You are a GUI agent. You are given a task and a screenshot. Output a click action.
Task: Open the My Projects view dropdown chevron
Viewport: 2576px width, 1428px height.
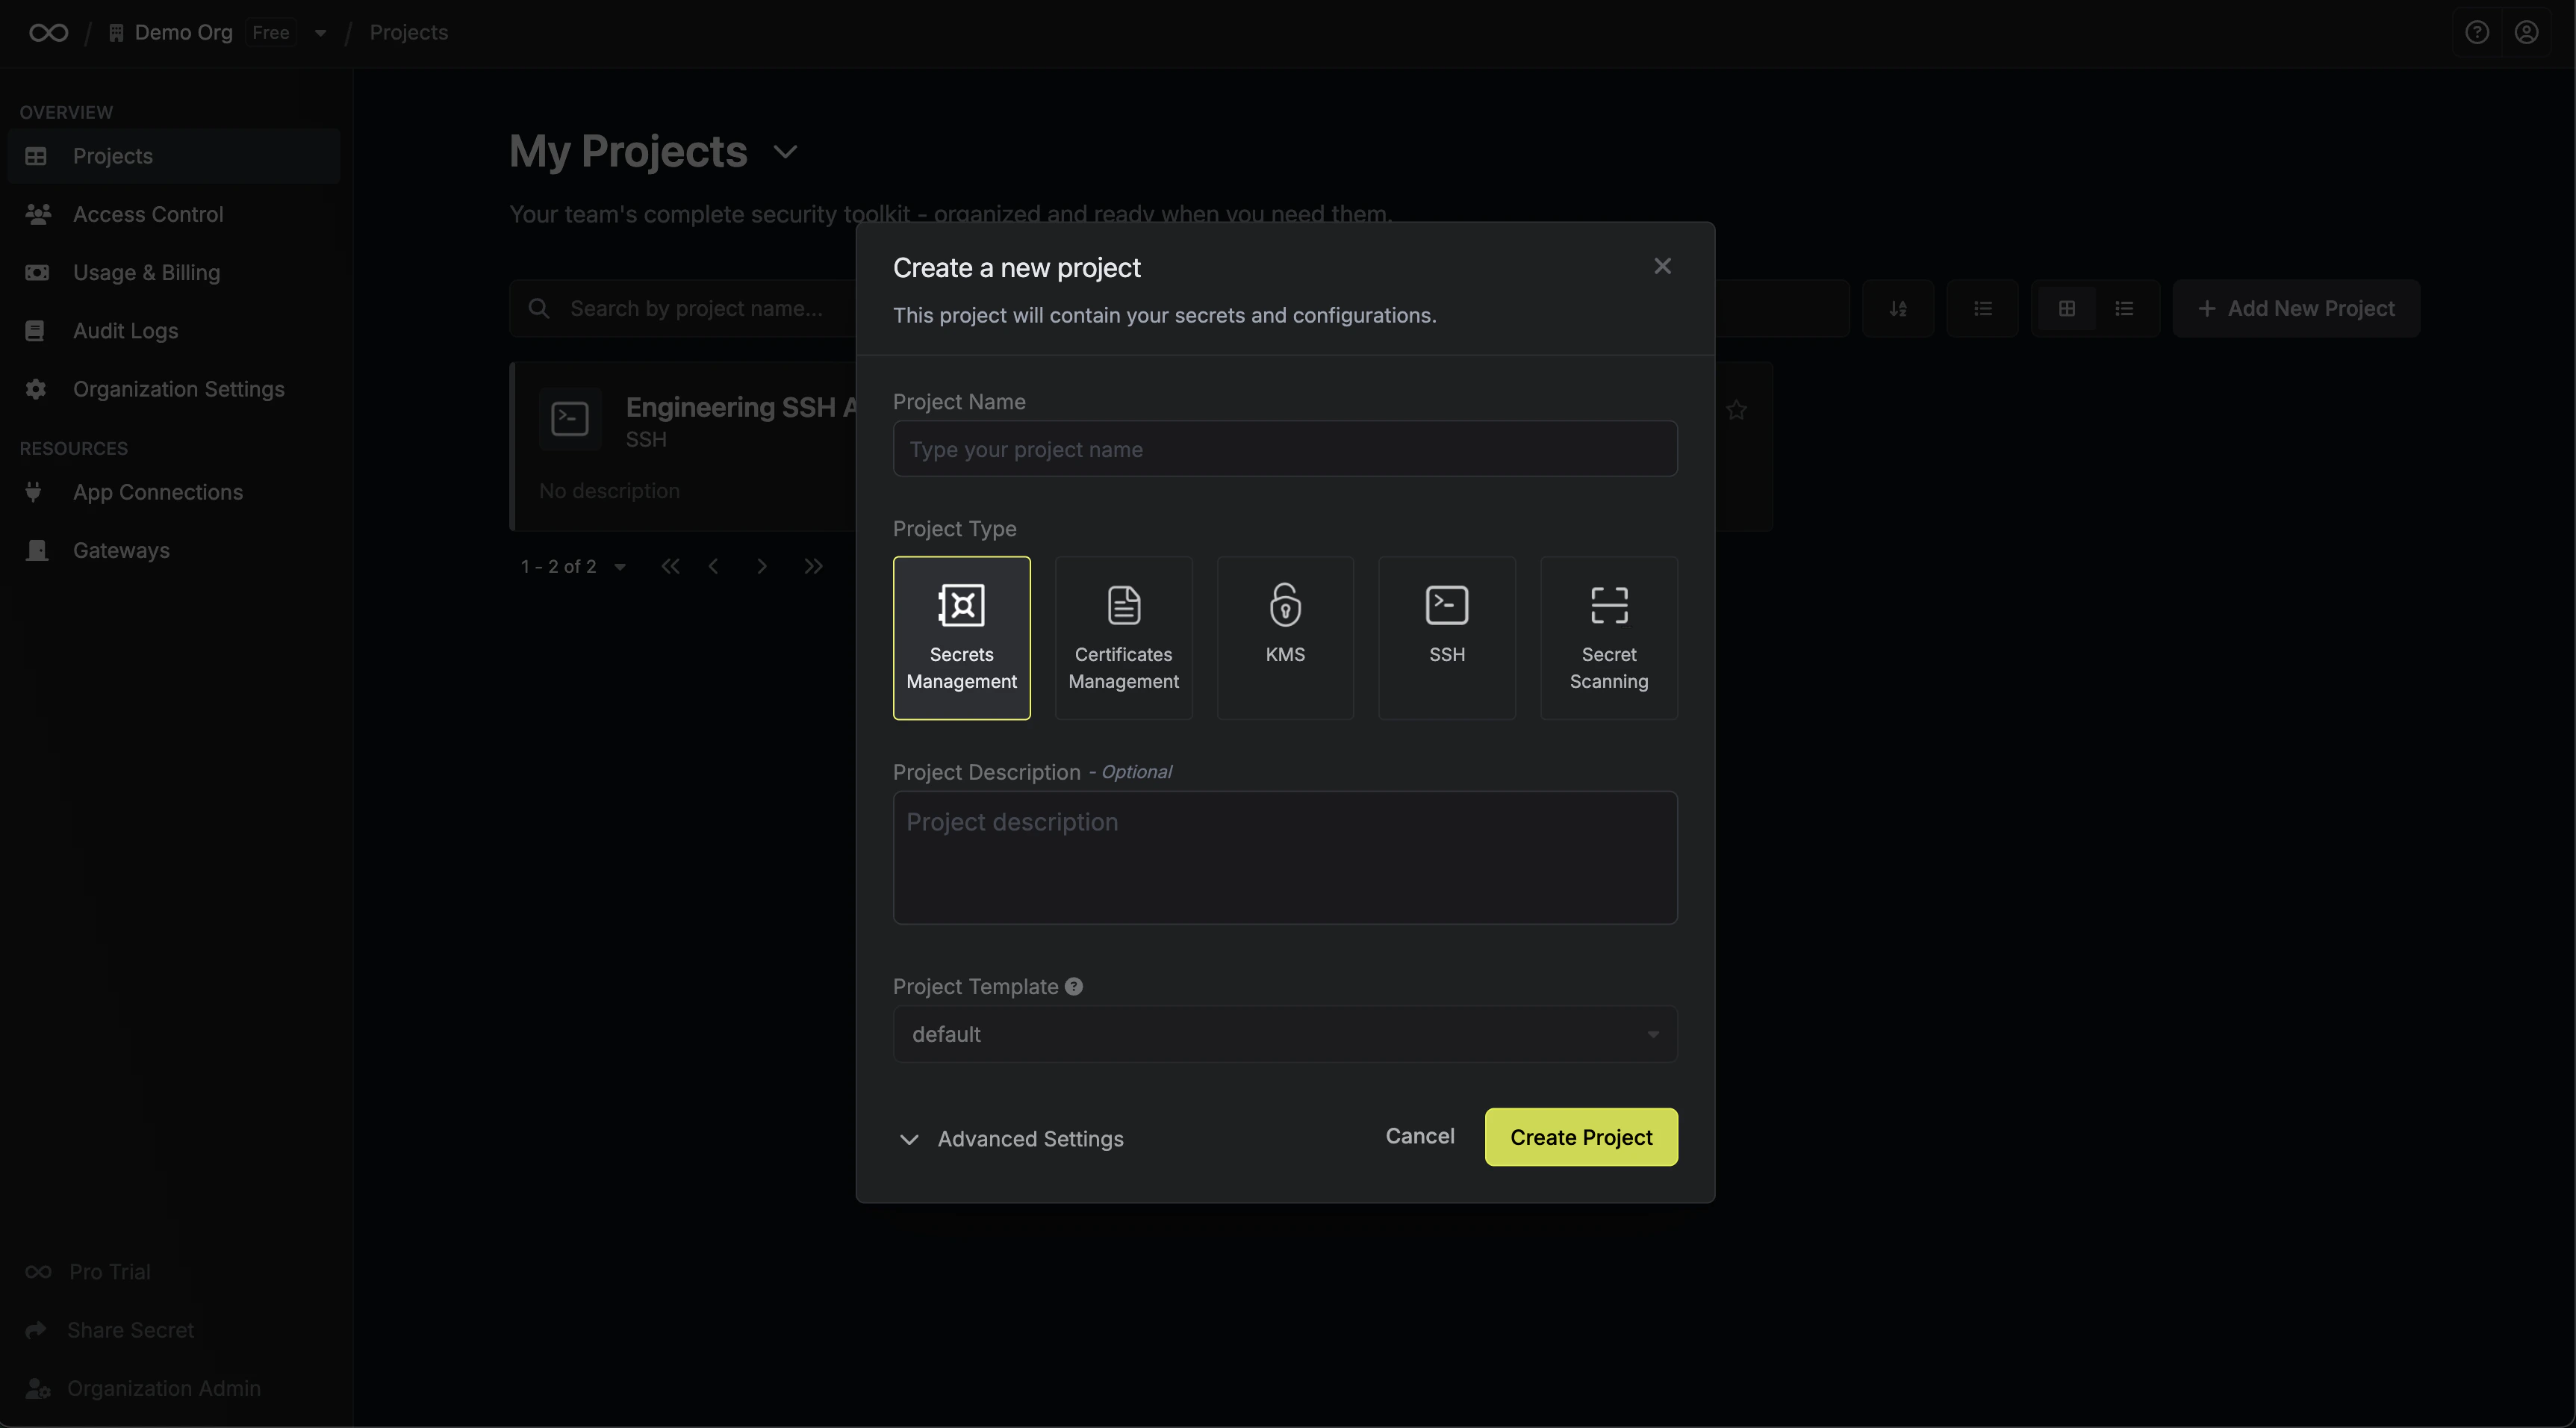point(785,152)
